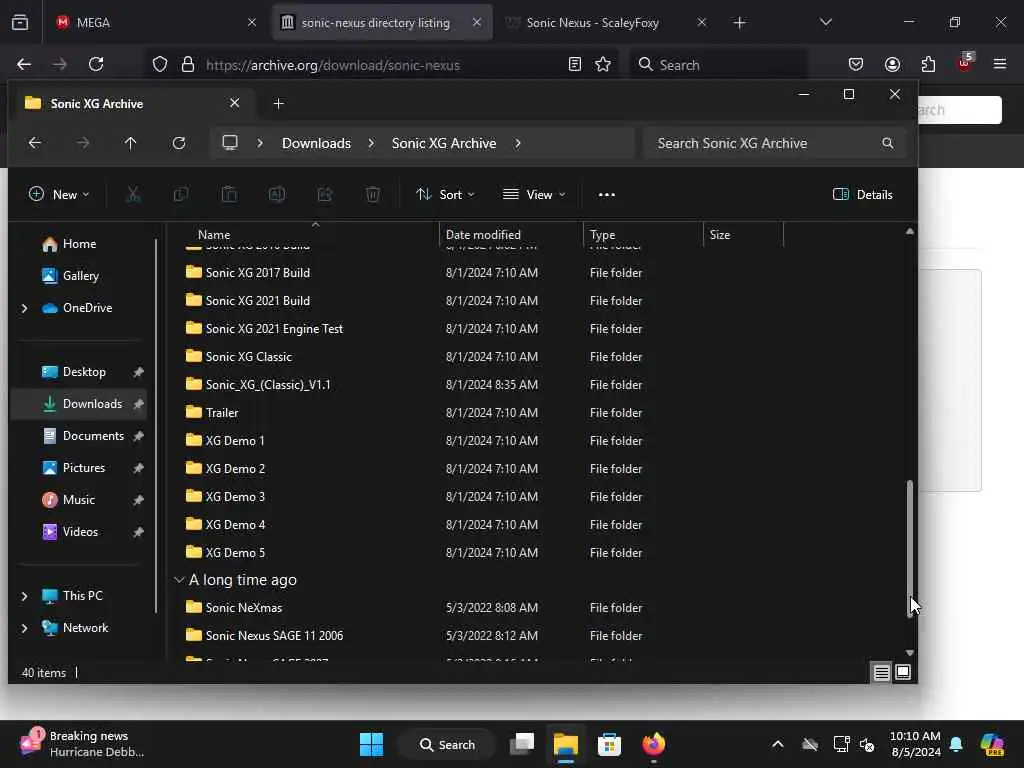This screenshot has height=768, width=1024.
Task: Collapse the 'A long time ago' group
Action: pyautogui.click(x=179, y=580)
